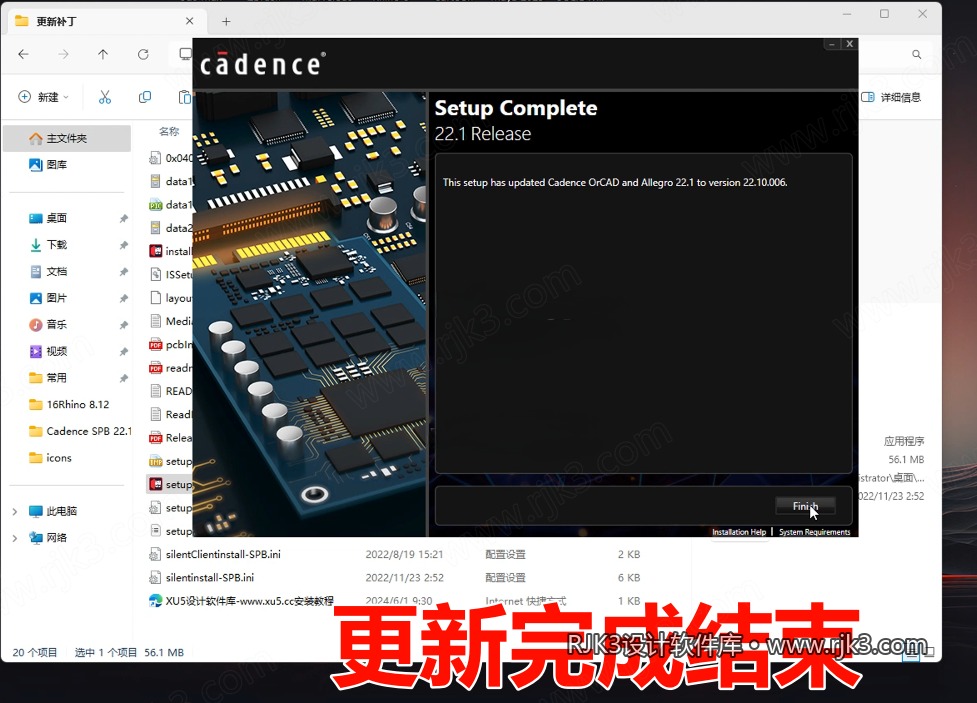Close the Cadence setup window
The image size is (977, 703).
pos(849,44)
